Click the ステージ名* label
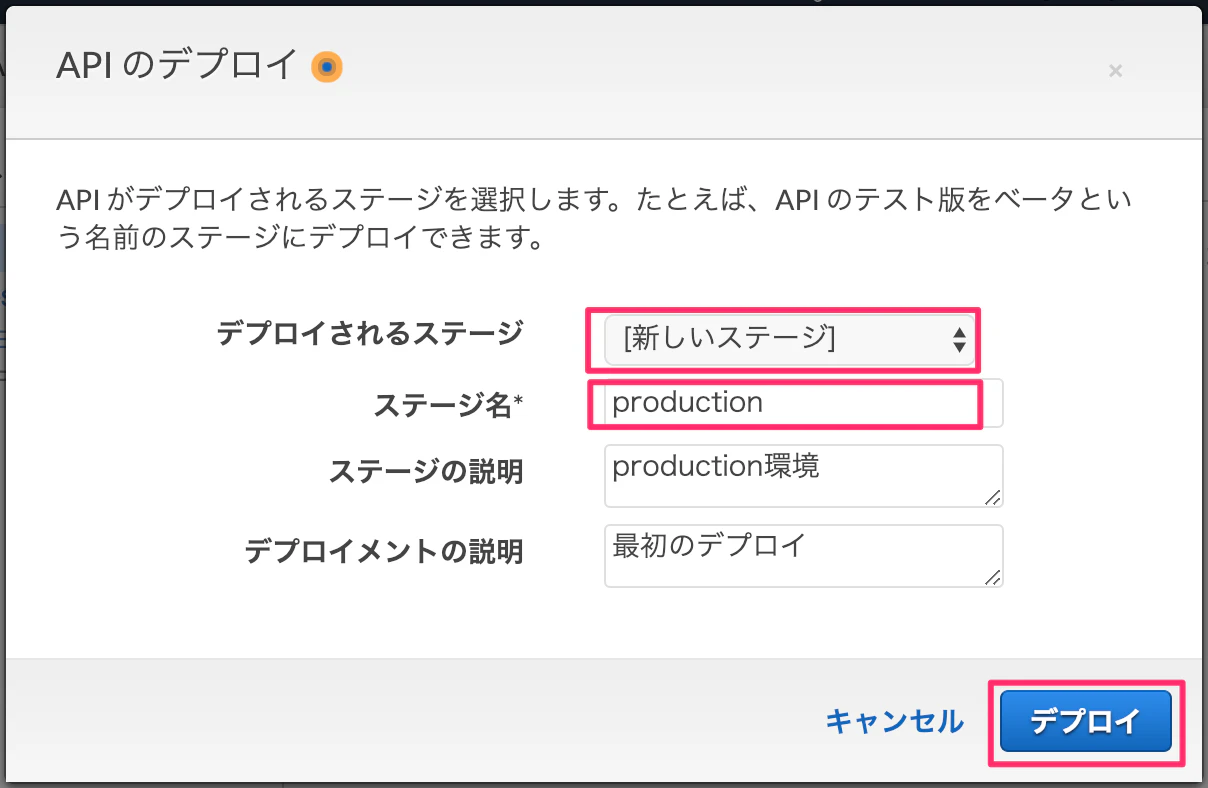Screen dimensions: 1208x788 [x=449, y=404]
